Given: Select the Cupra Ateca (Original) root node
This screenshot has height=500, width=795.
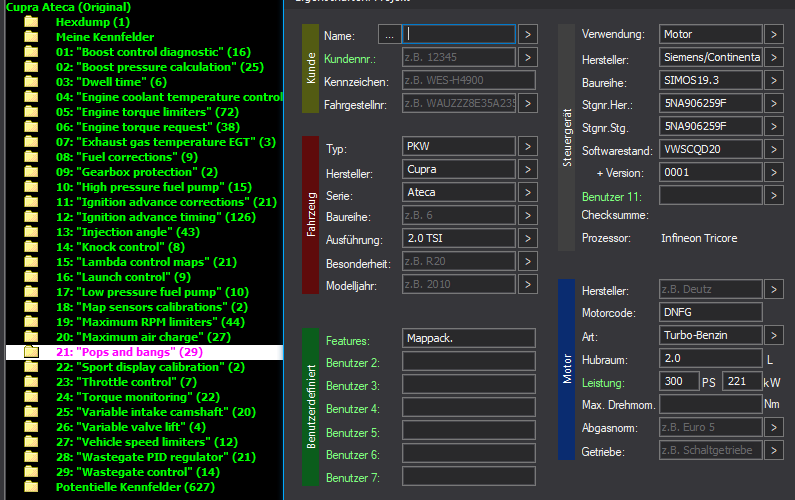Looking at the screenshot, I should point(68,7).
